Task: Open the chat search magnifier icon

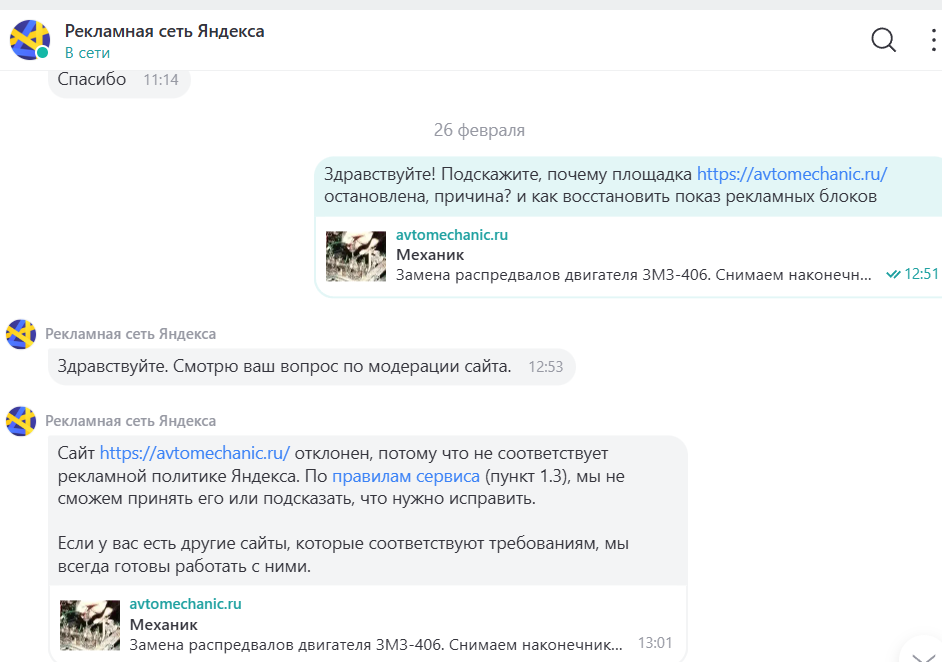Action: (x=883, y=40)
